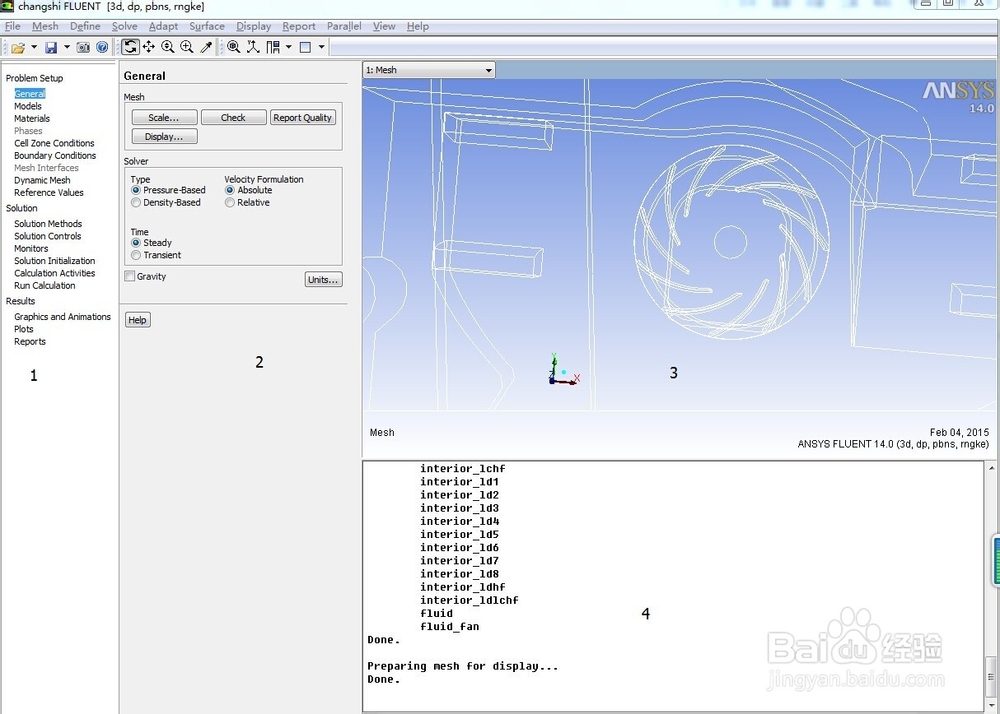Screen dimensions: 1000x714
Task: Open the Surface menu
Action: point(207,26)
